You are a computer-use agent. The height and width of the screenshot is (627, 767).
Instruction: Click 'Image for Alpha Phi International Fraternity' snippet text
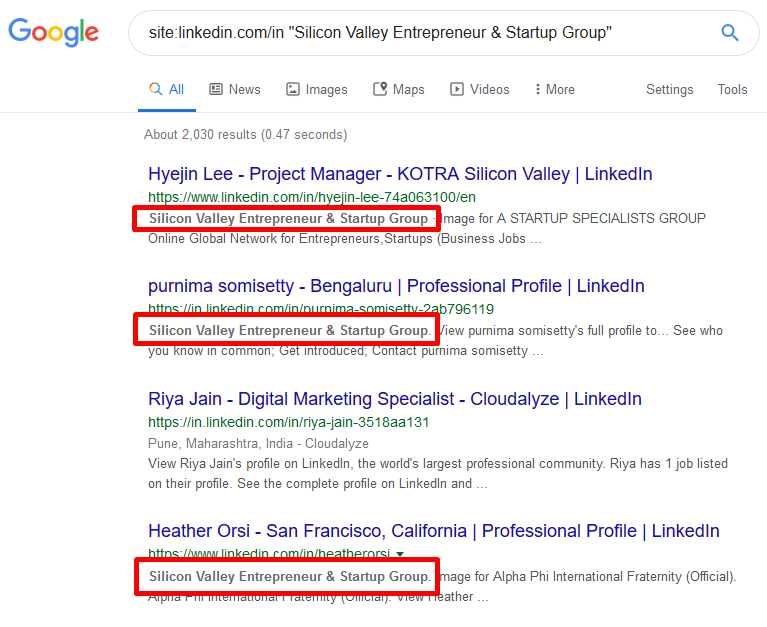click(x=588, y=577)
